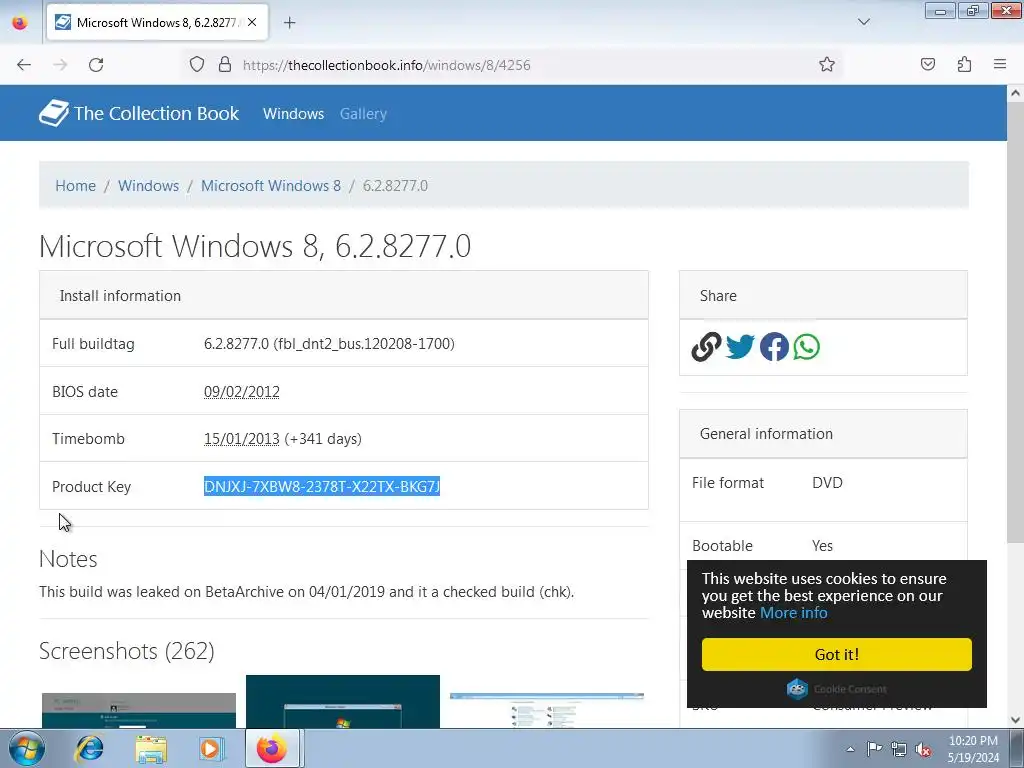Click More info cookie link
The width and height of the screenshot is (1024, 768).
pyautogui.click(x=793, y=613)
